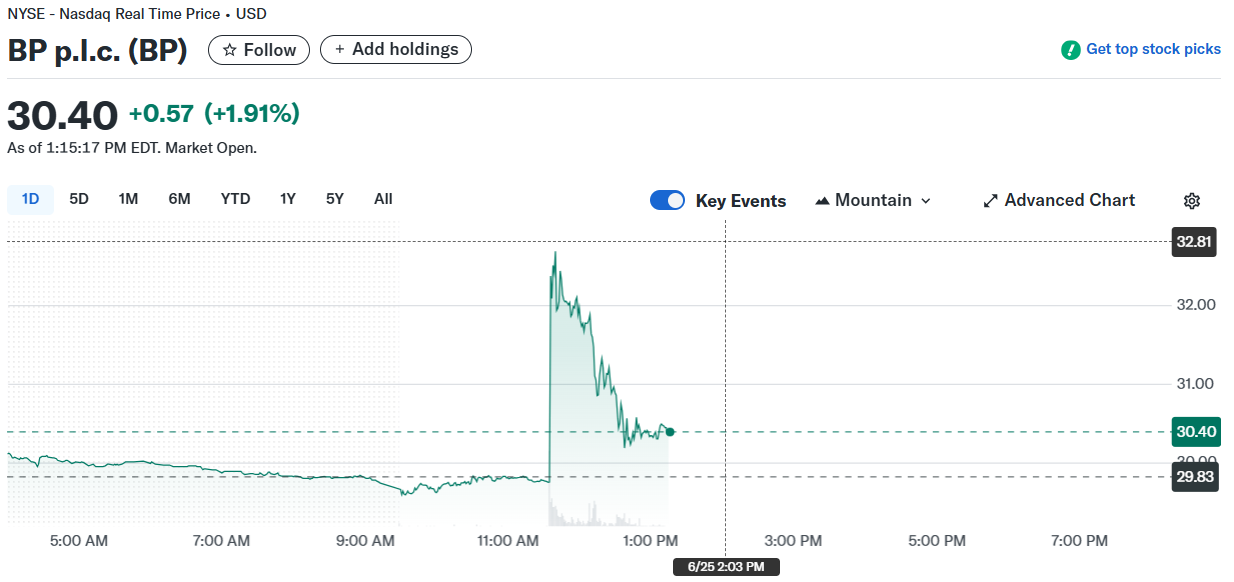Click the green top stock picks badge icon
Screen dimensions: 1234x582
[x=1071, y=49]
